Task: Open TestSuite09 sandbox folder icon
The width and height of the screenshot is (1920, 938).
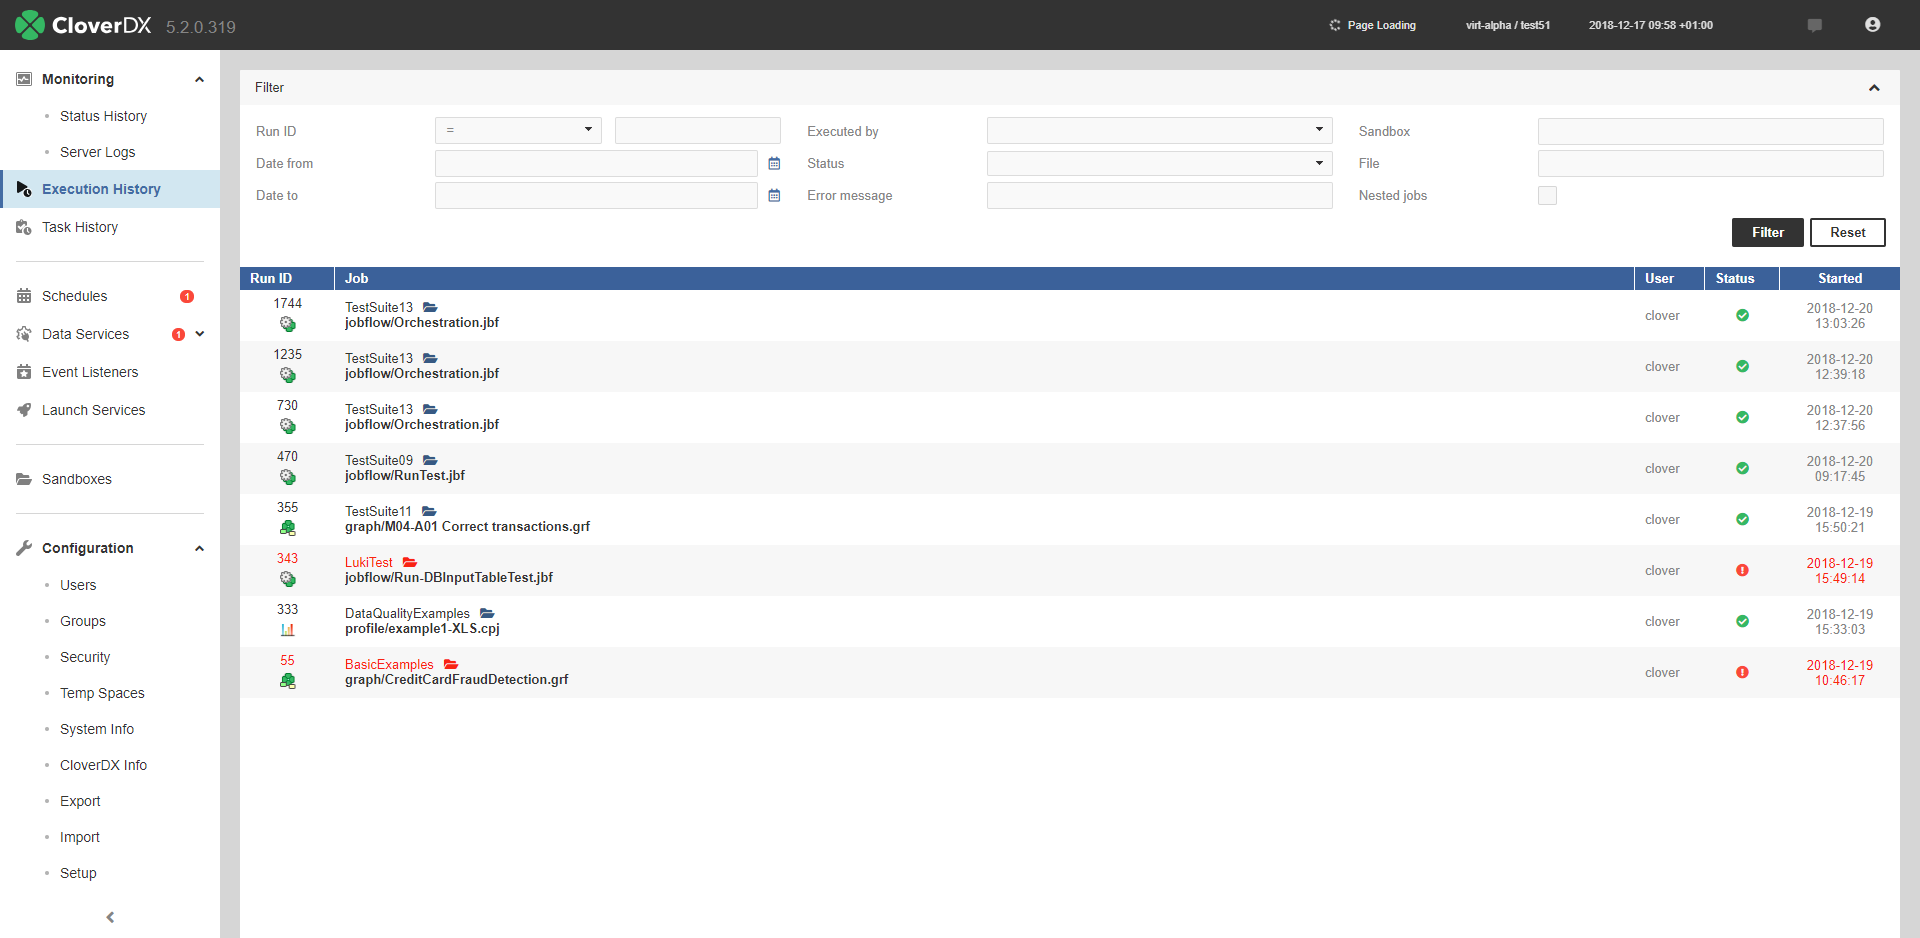Action: pos(430,460)
